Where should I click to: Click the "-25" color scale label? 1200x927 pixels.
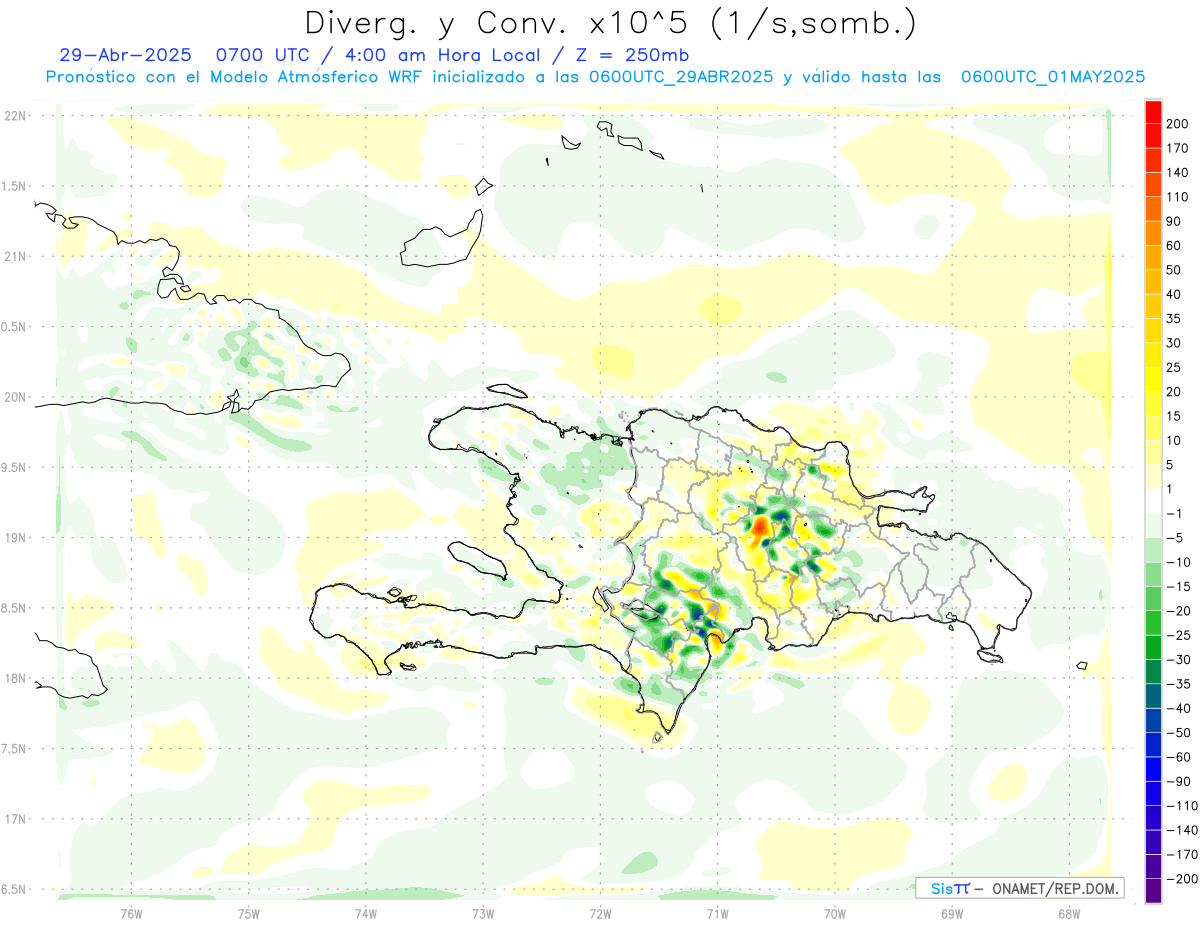point(1177,635)
